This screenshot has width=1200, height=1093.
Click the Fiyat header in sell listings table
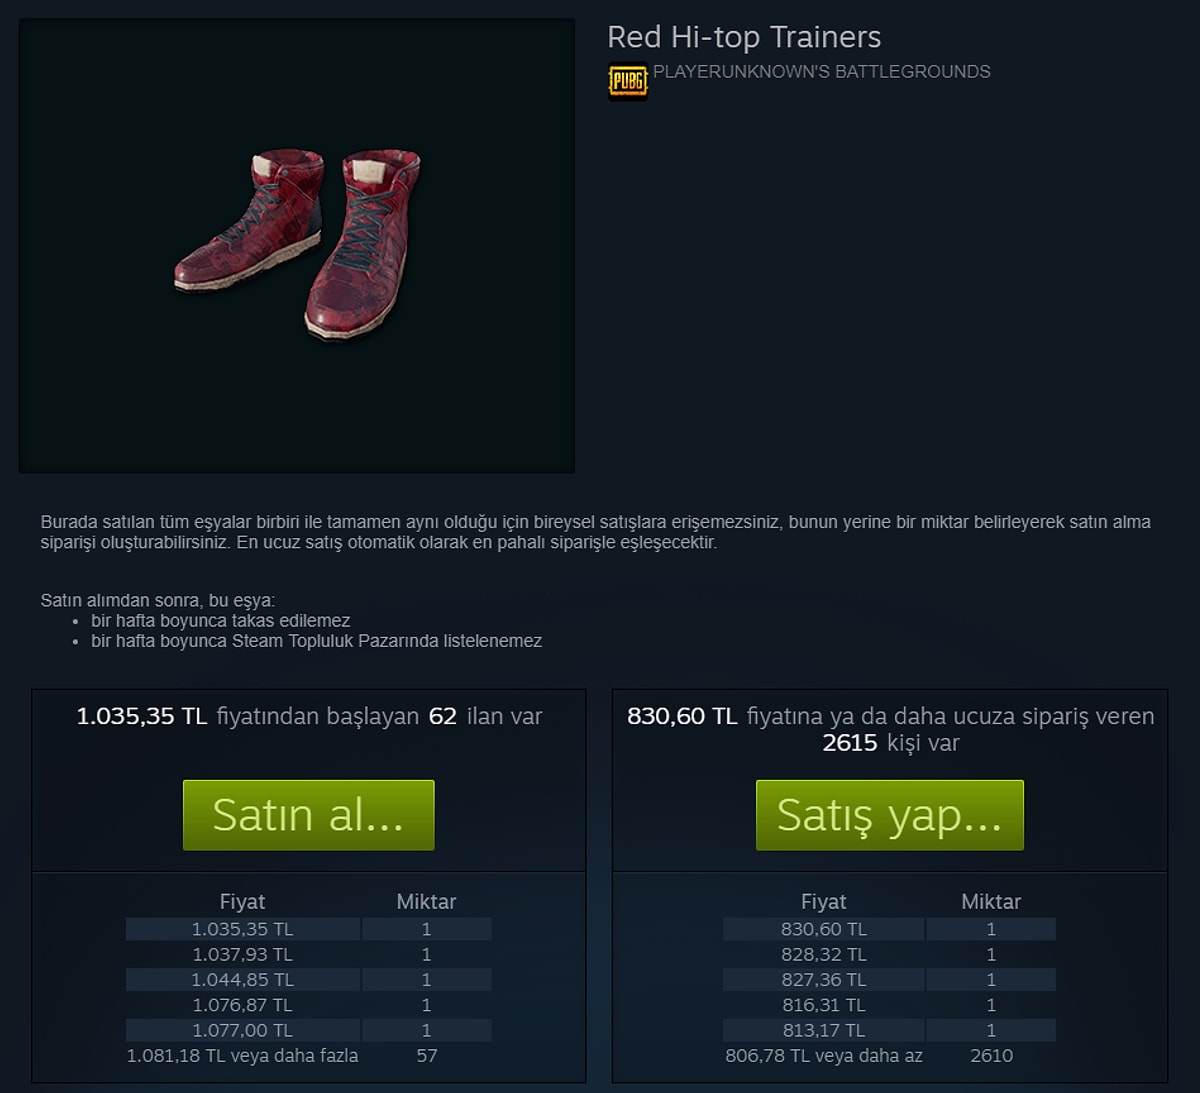tap(242, 901)
